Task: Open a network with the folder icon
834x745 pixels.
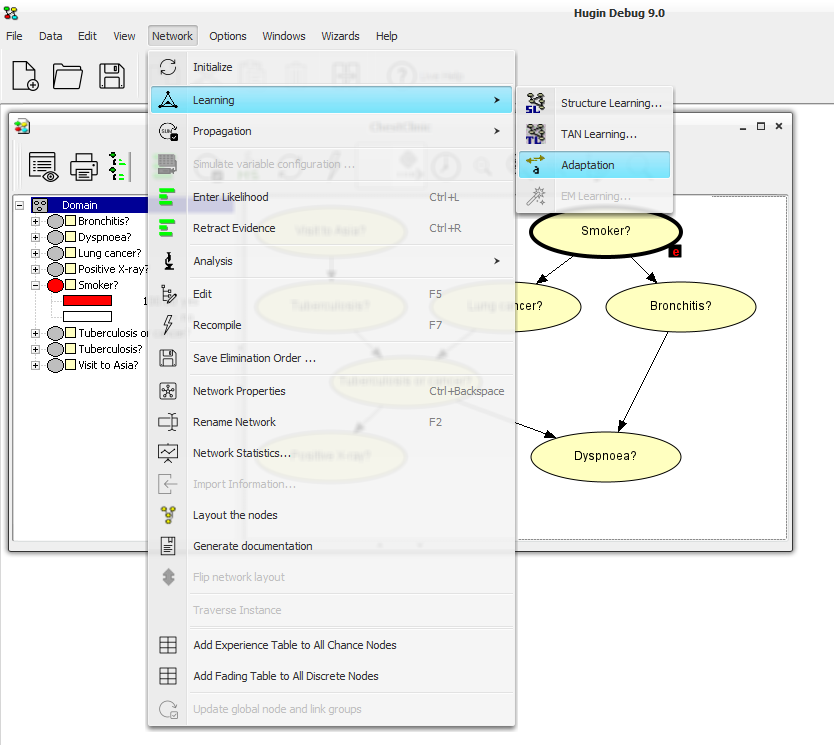Action: point(68,76)
